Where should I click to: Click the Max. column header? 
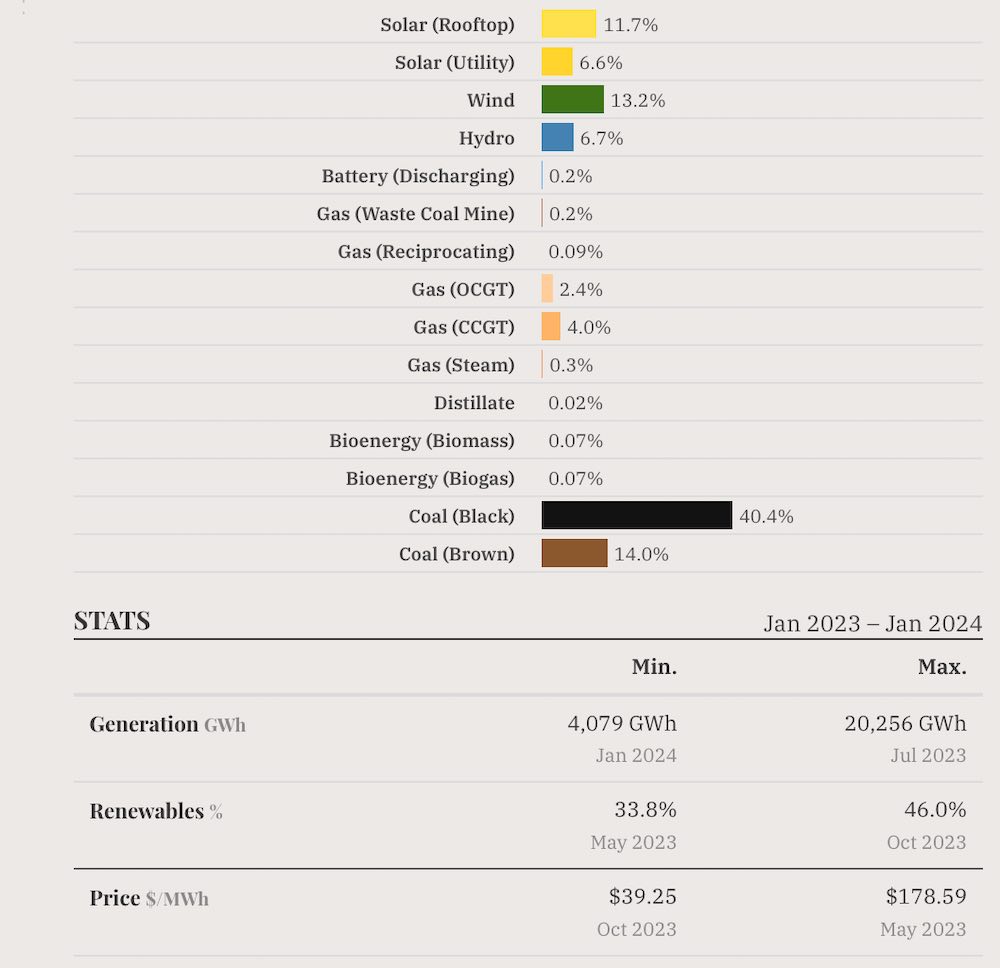point(942,667)
